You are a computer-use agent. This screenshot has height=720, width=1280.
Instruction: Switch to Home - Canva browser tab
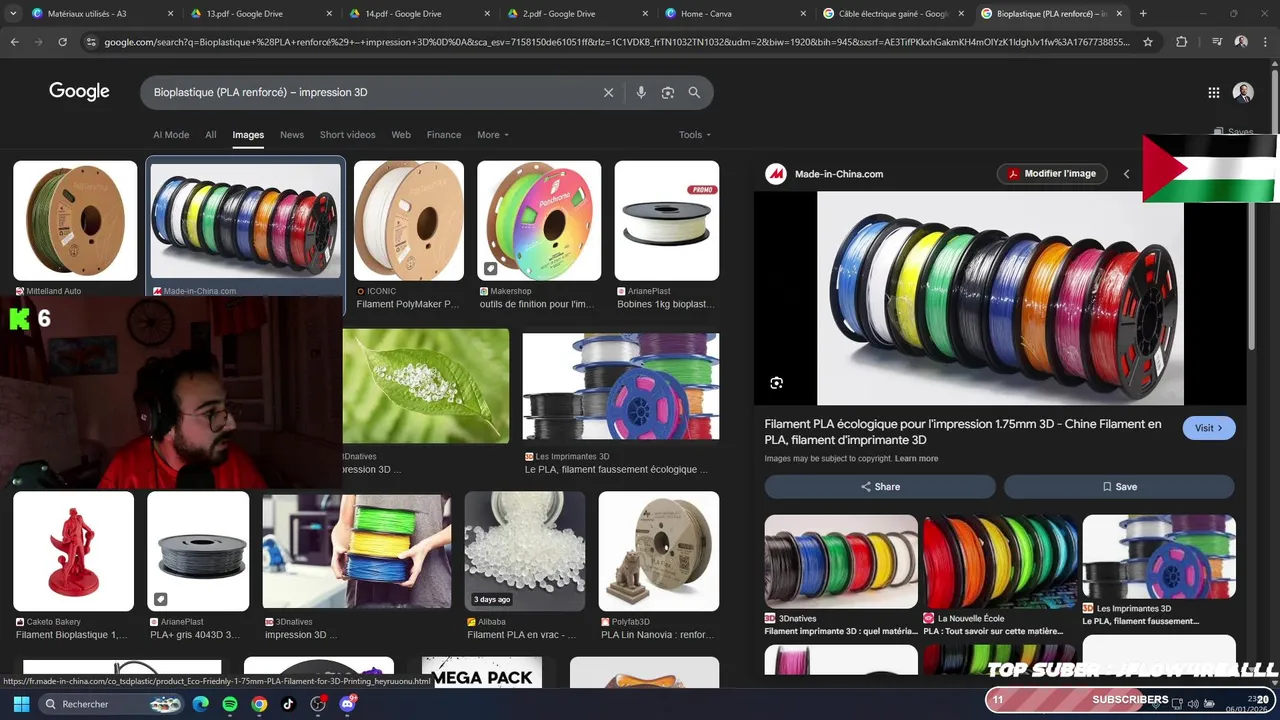(x=736, y=14)
